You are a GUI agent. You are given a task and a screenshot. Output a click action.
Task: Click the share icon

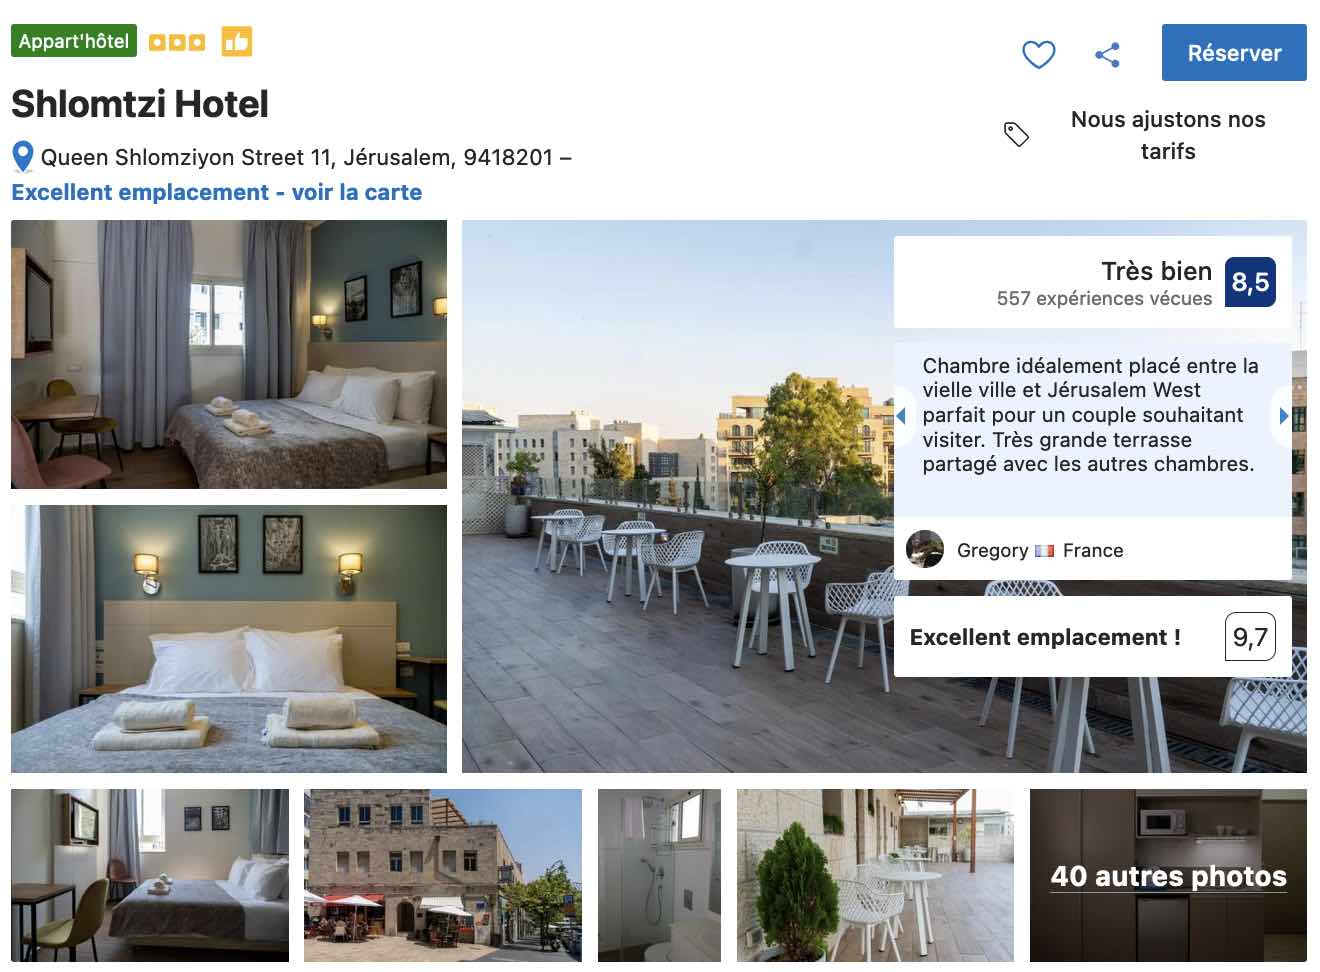[x=1107, y=54]
